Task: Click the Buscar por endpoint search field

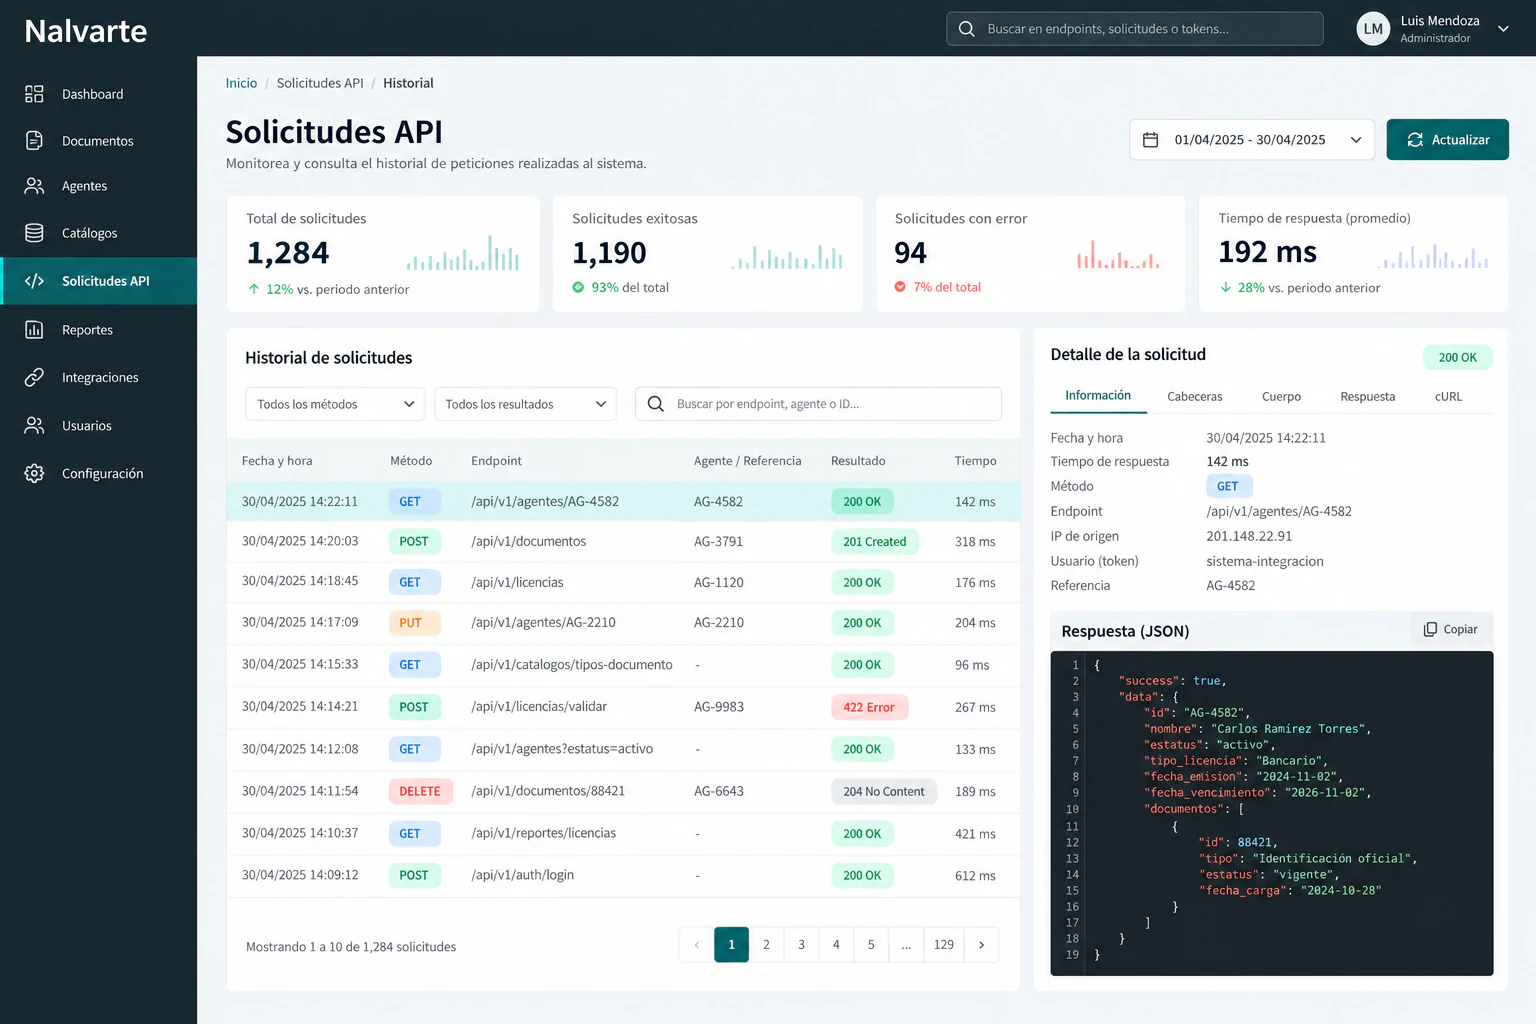Action: point(818,404)
